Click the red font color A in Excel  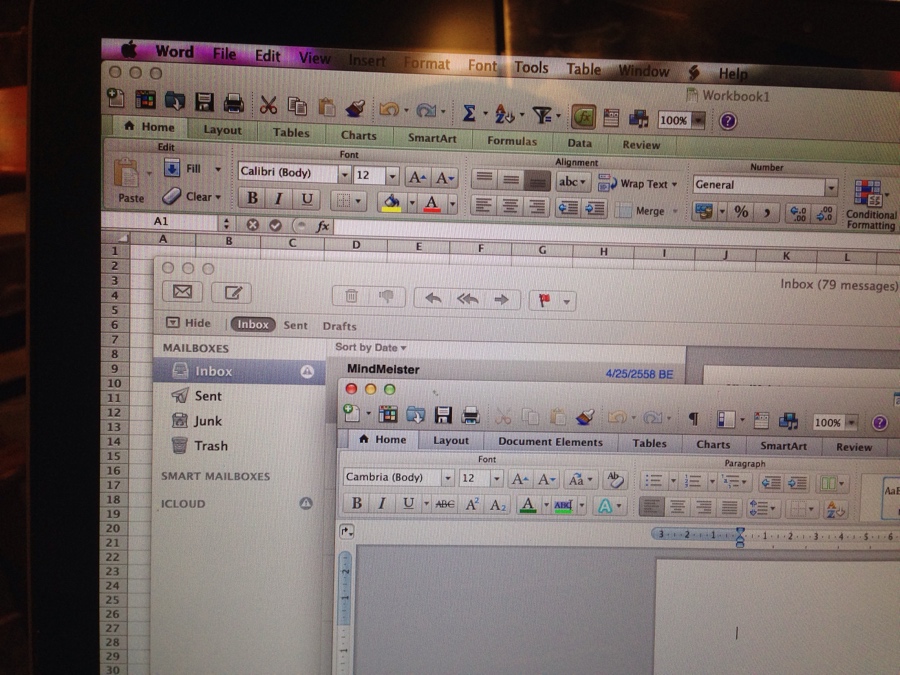point(432,203)
